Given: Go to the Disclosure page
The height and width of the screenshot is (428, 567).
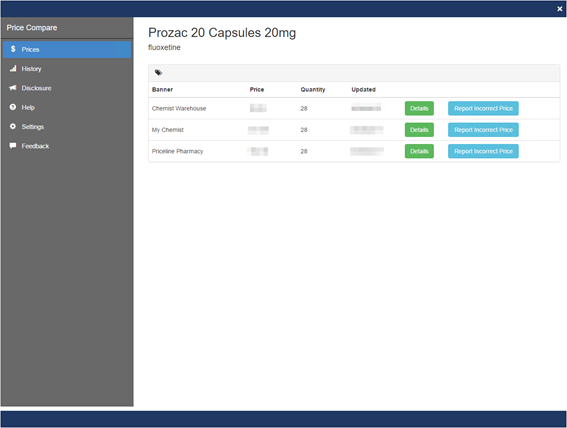Looking at the screenshot, I should click(x=67, y=88).
